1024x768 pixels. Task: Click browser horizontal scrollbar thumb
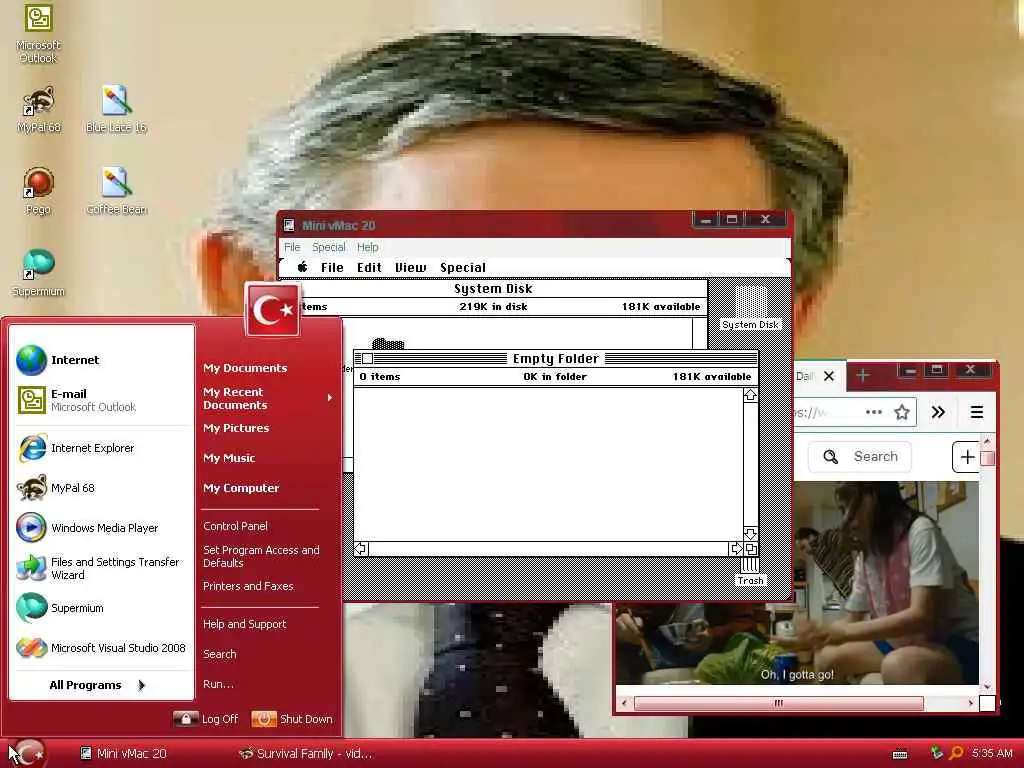778,703
